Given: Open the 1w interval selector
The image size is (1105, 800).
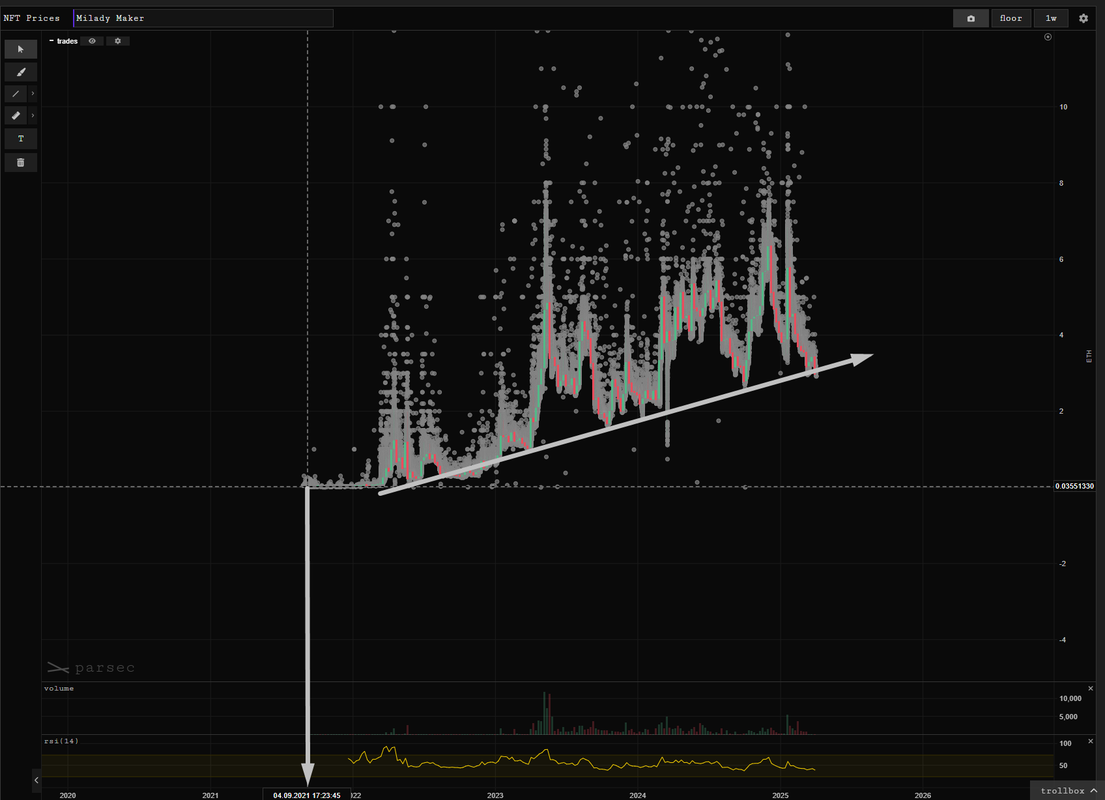Looking at the screenshot, I should click(x=1051, y=18).
